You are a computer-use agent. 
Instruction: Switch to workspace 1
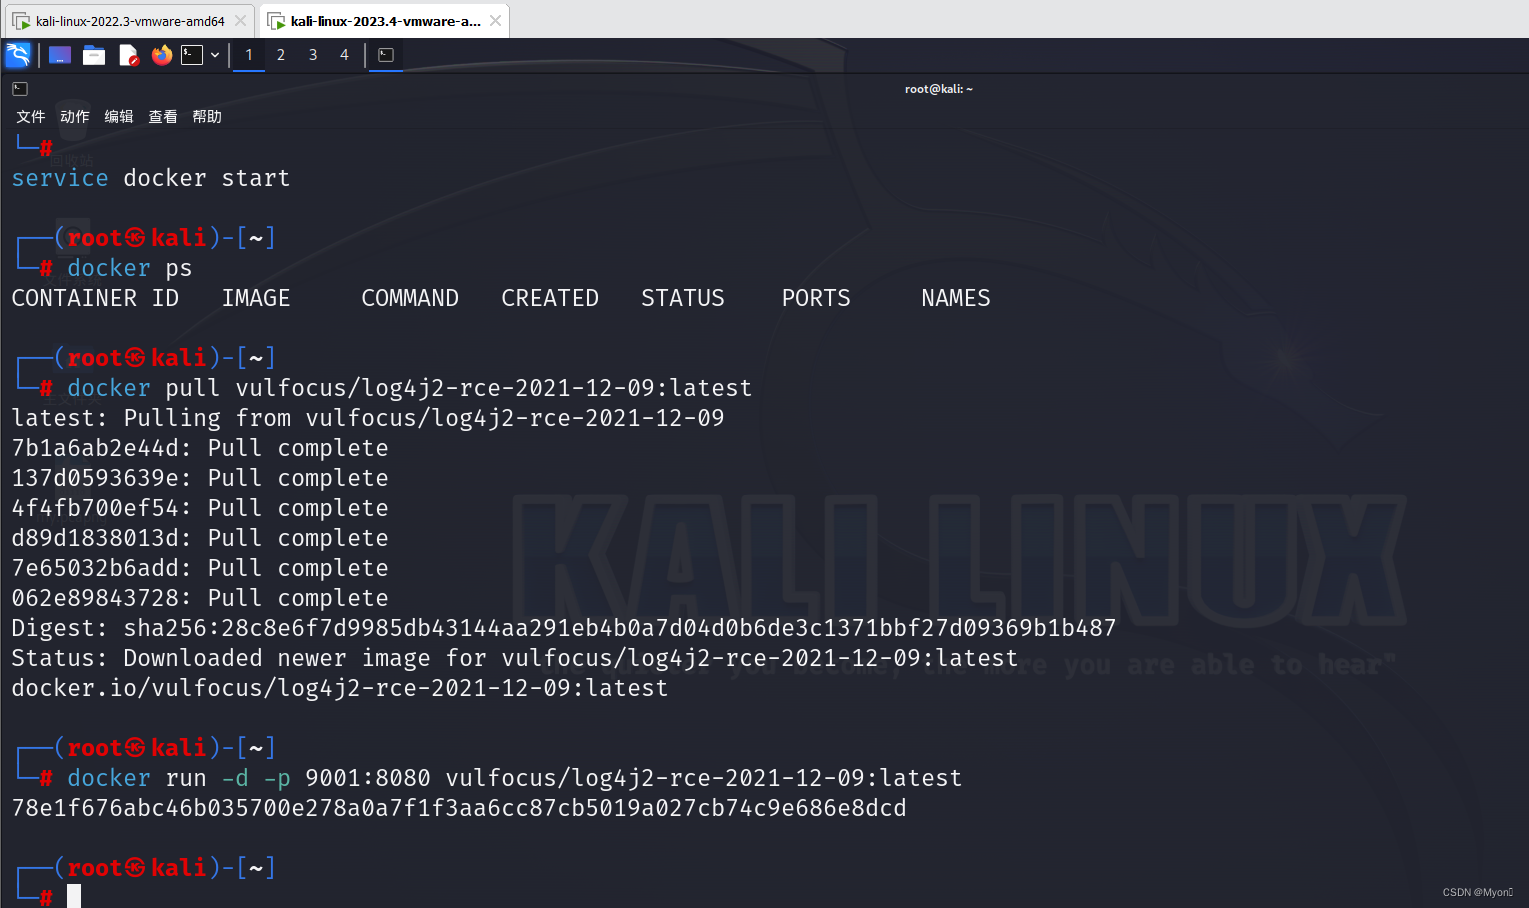249,55
